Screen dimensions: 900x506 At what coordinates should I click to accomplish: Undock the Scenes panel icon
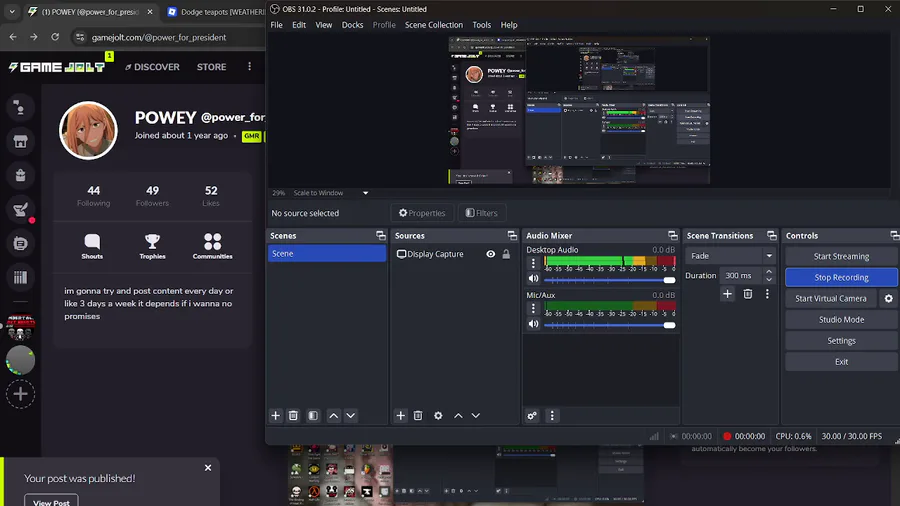381,235
